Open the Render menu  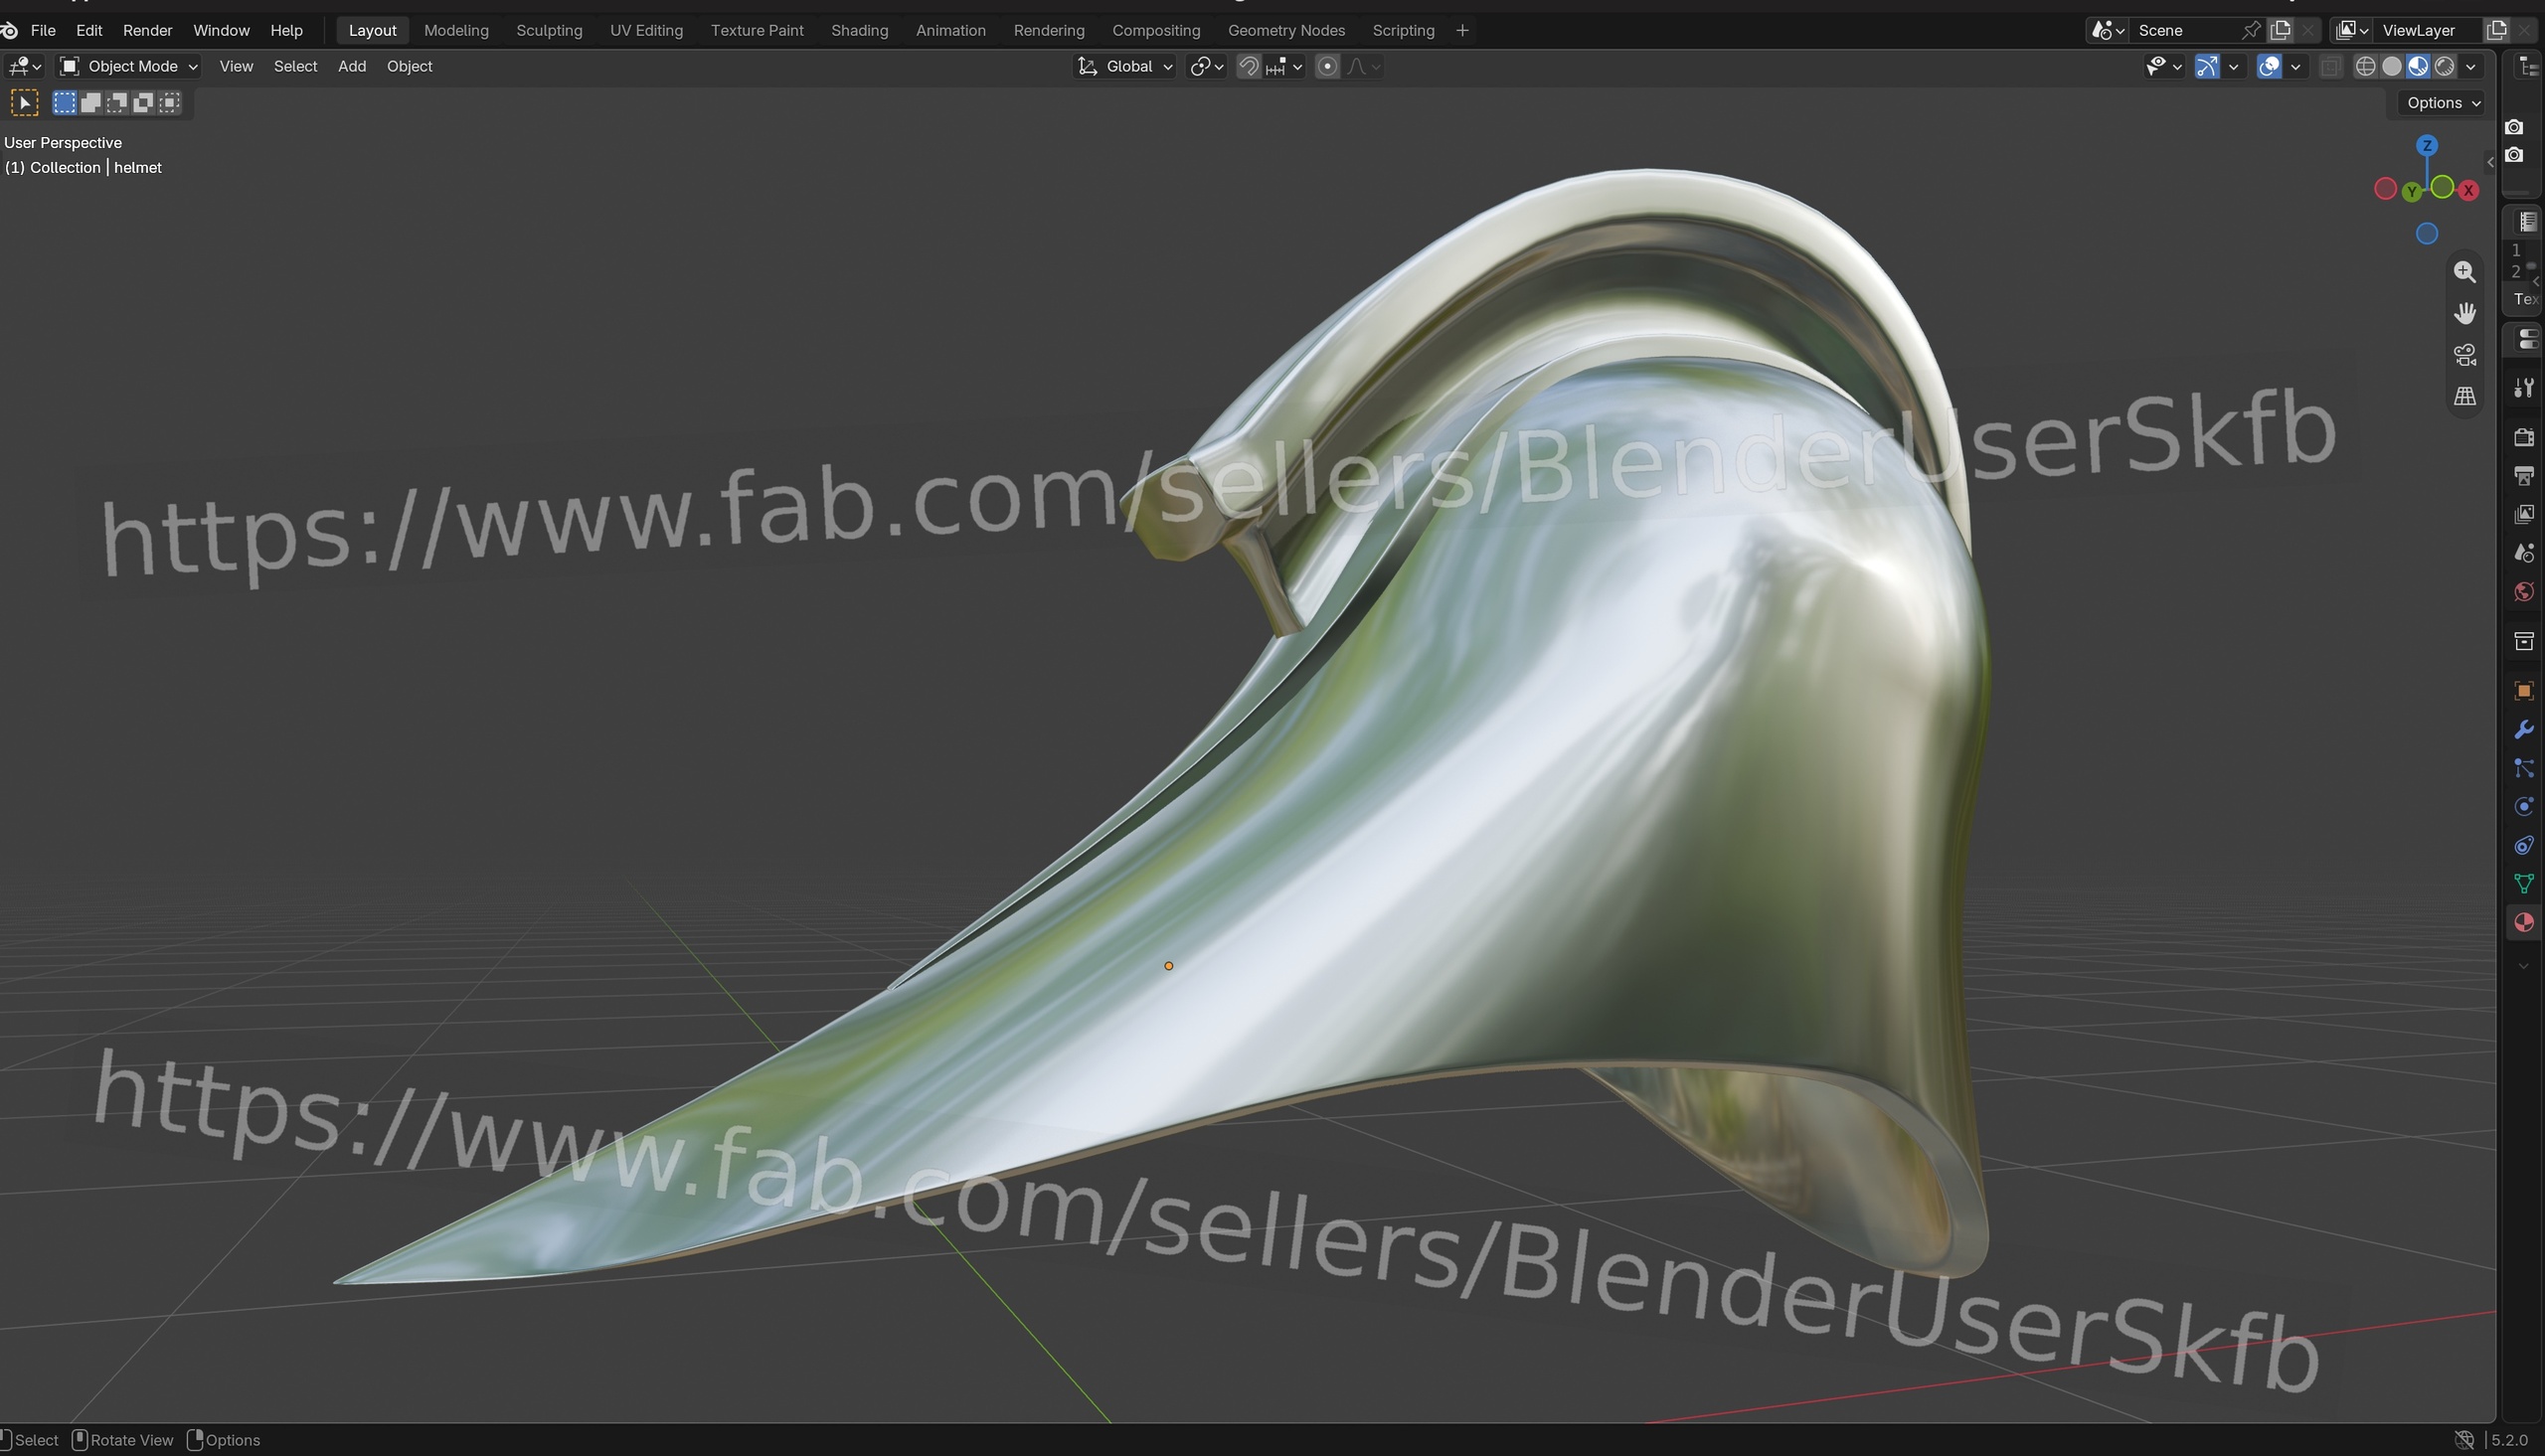pyautogui.click(x=148, y=30)
